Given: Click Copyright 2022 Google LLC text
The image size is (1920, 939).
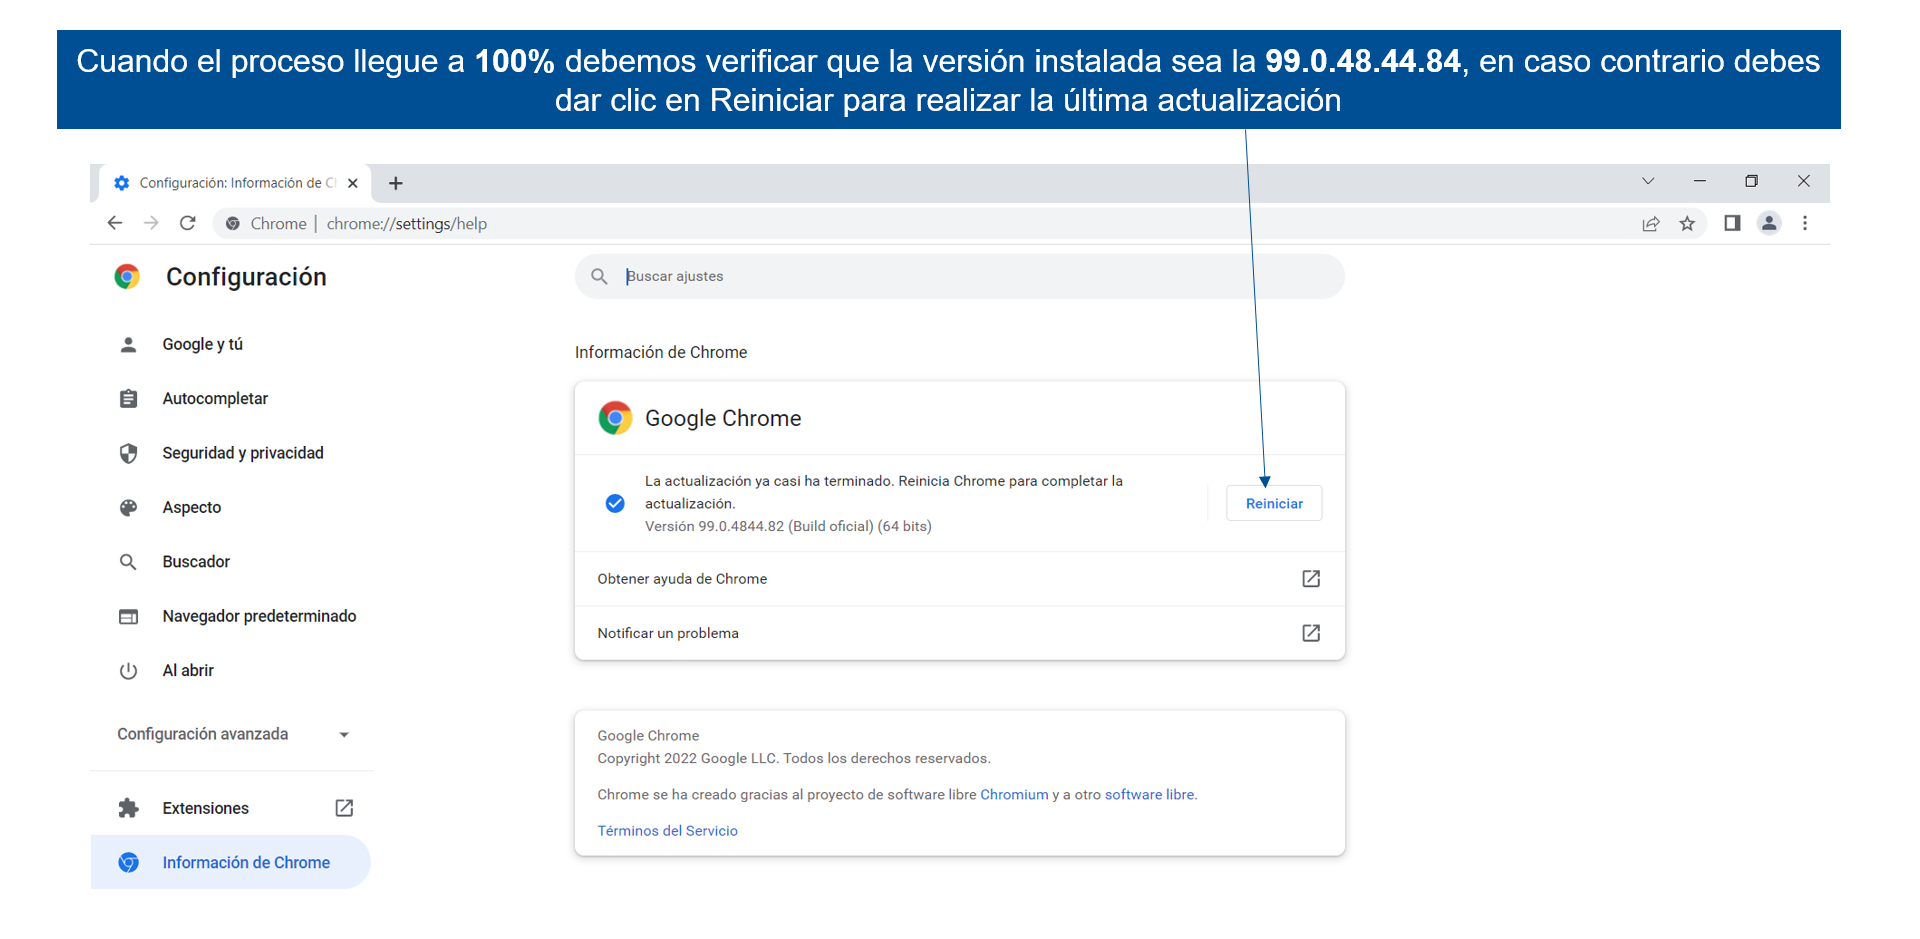Looking at the screenshot, I should (794, 758).
